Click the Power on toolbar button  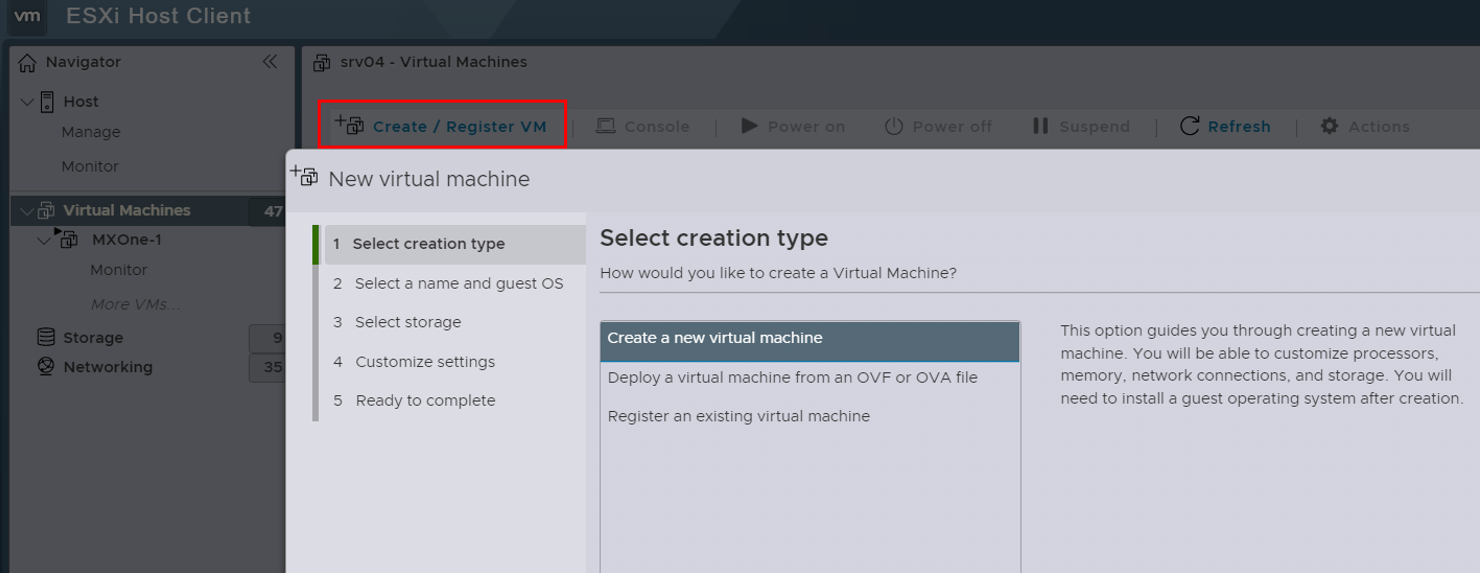pos(793,126)
